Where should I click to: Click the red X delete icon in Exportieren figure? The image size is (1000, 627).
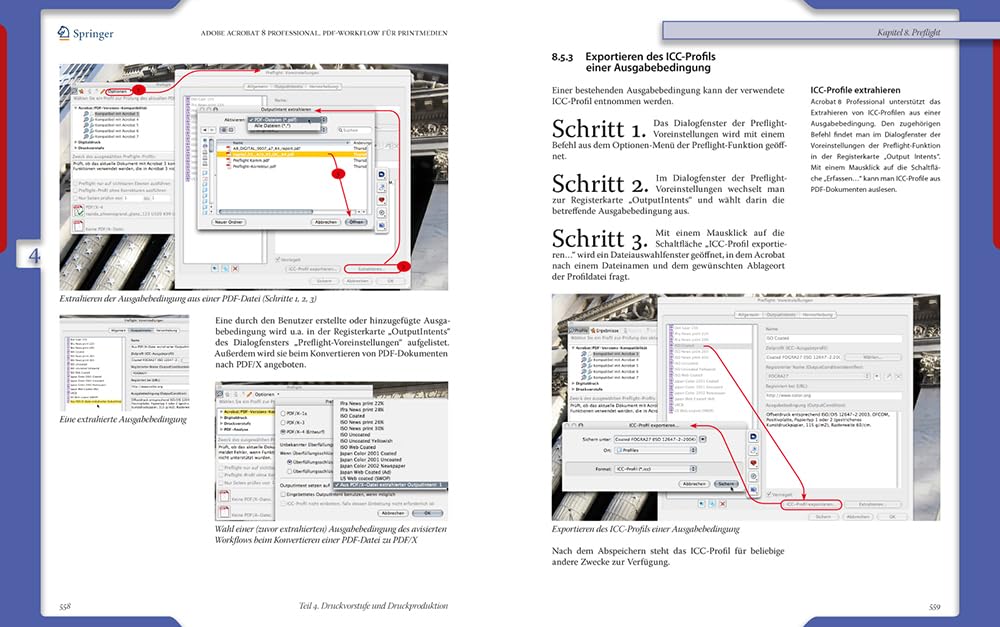point(723,504)
